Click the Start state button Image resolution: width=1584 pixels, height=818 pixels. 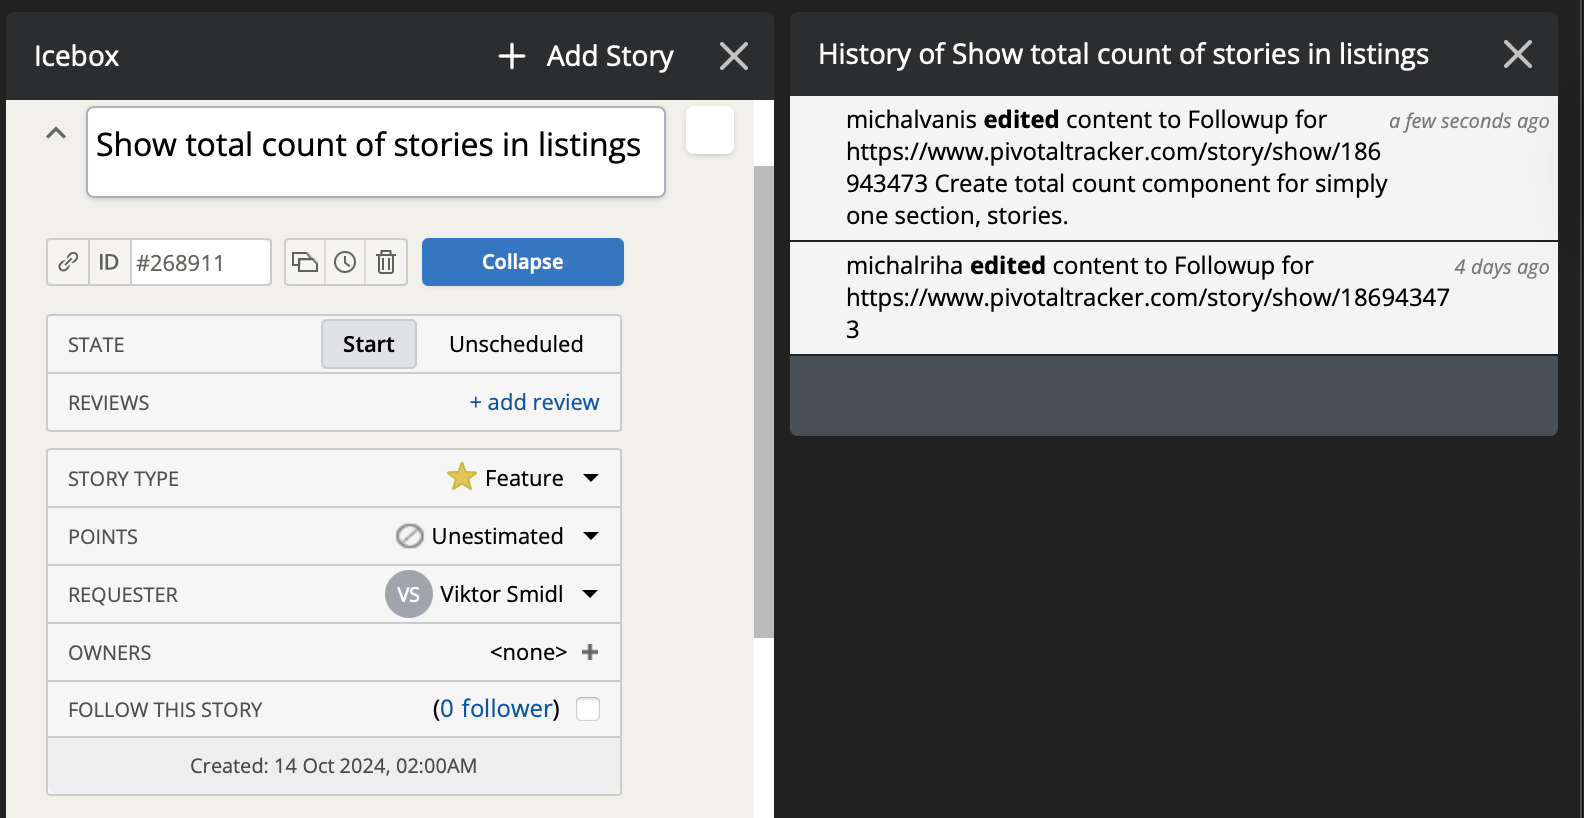pos(369,344)
